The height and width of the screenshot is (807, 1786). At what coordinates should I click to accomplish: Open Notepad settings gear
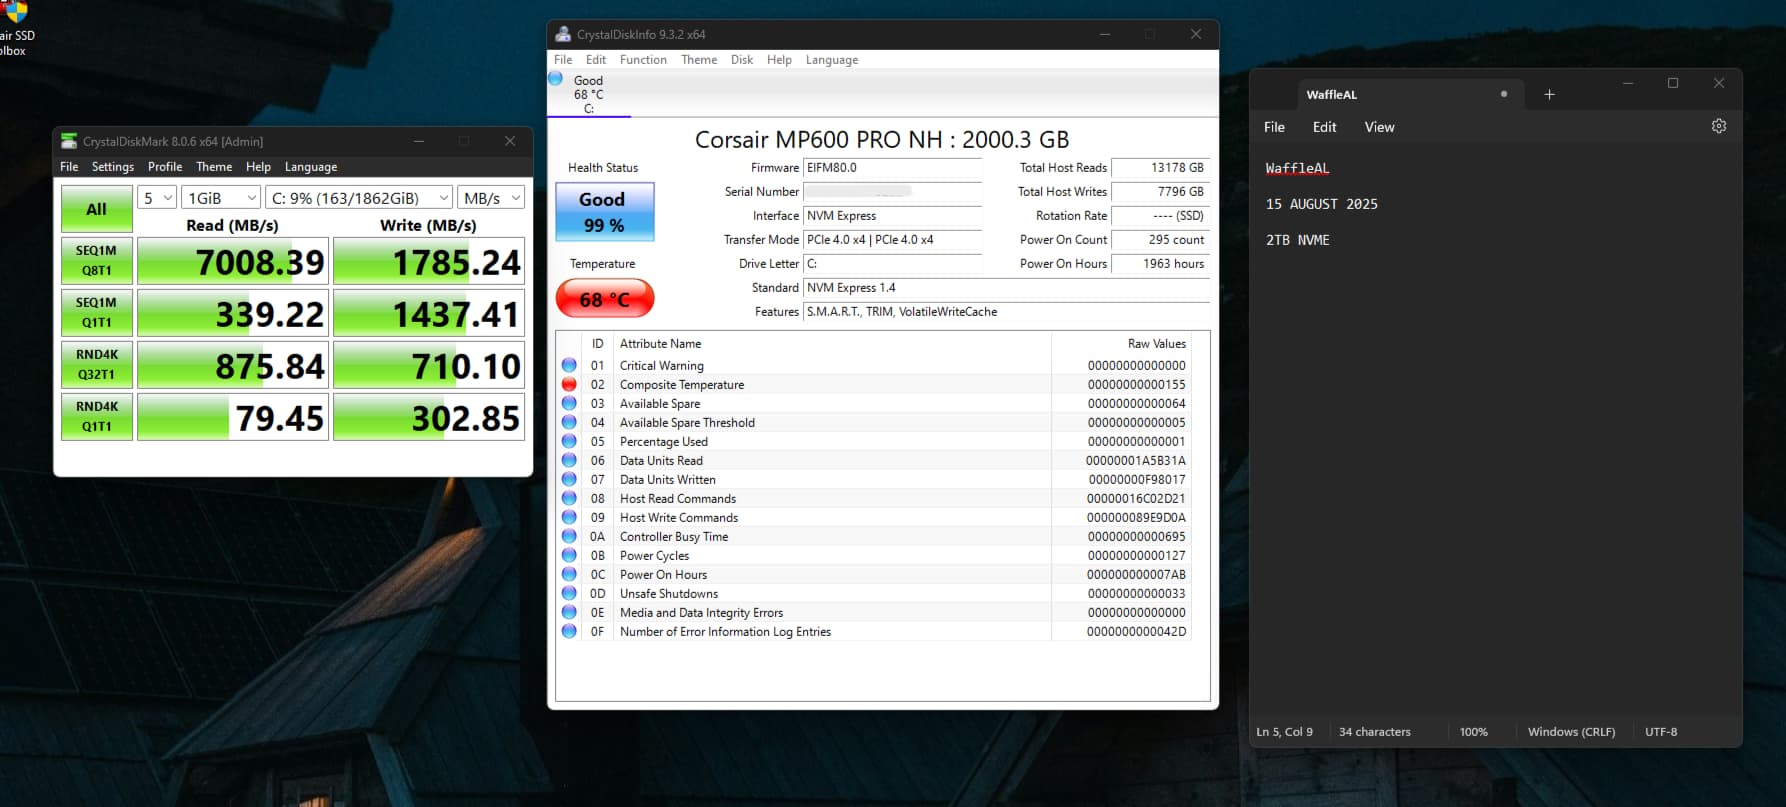click(x=1719, y=126)
